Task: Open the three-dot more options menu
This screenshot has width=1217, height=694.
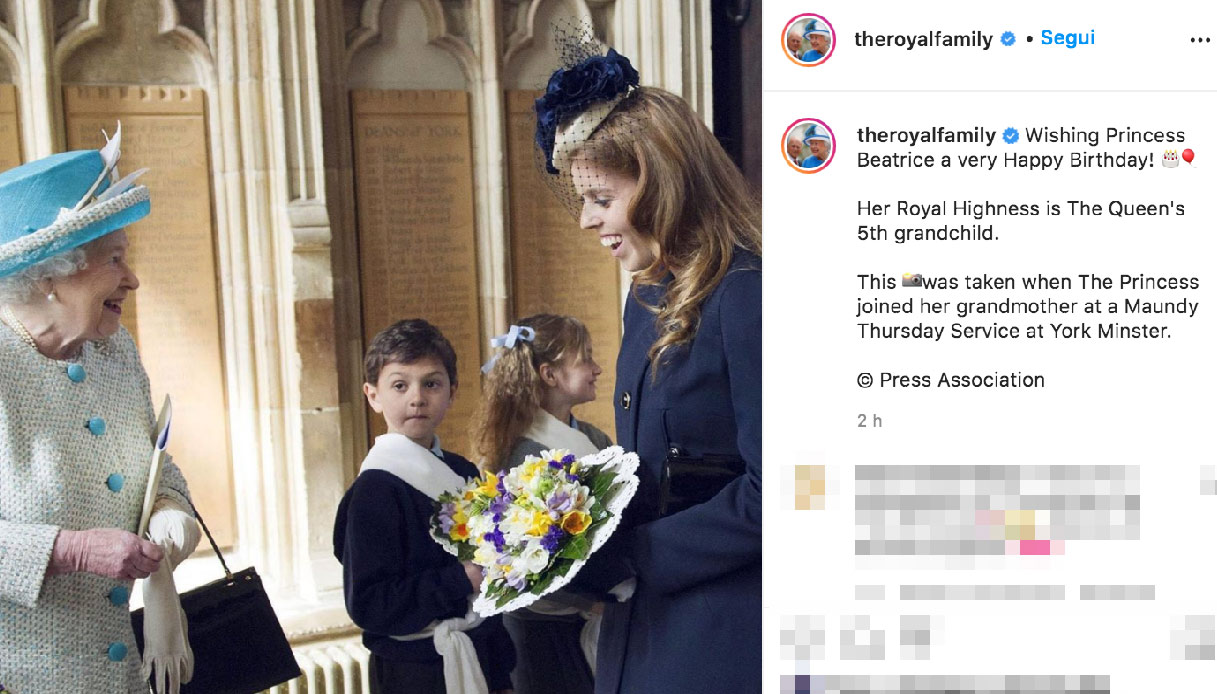Action: (1200, 41)
